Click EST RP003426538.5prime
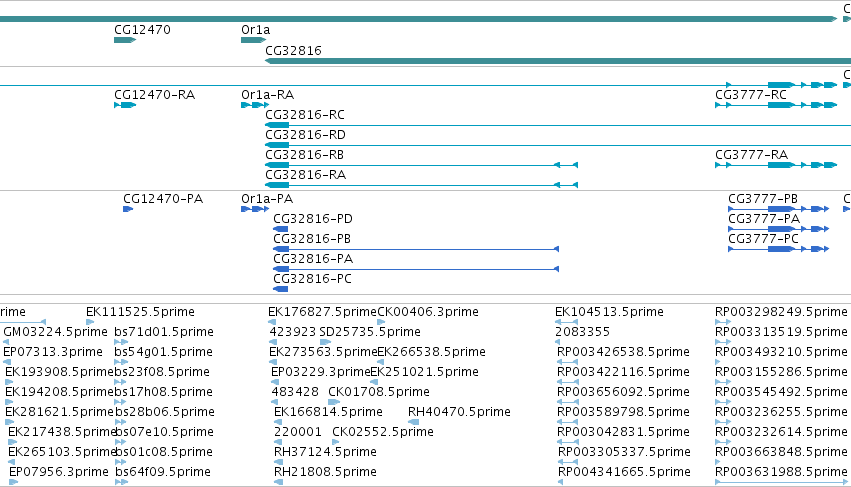851x487 pixels. click(624, 352)
